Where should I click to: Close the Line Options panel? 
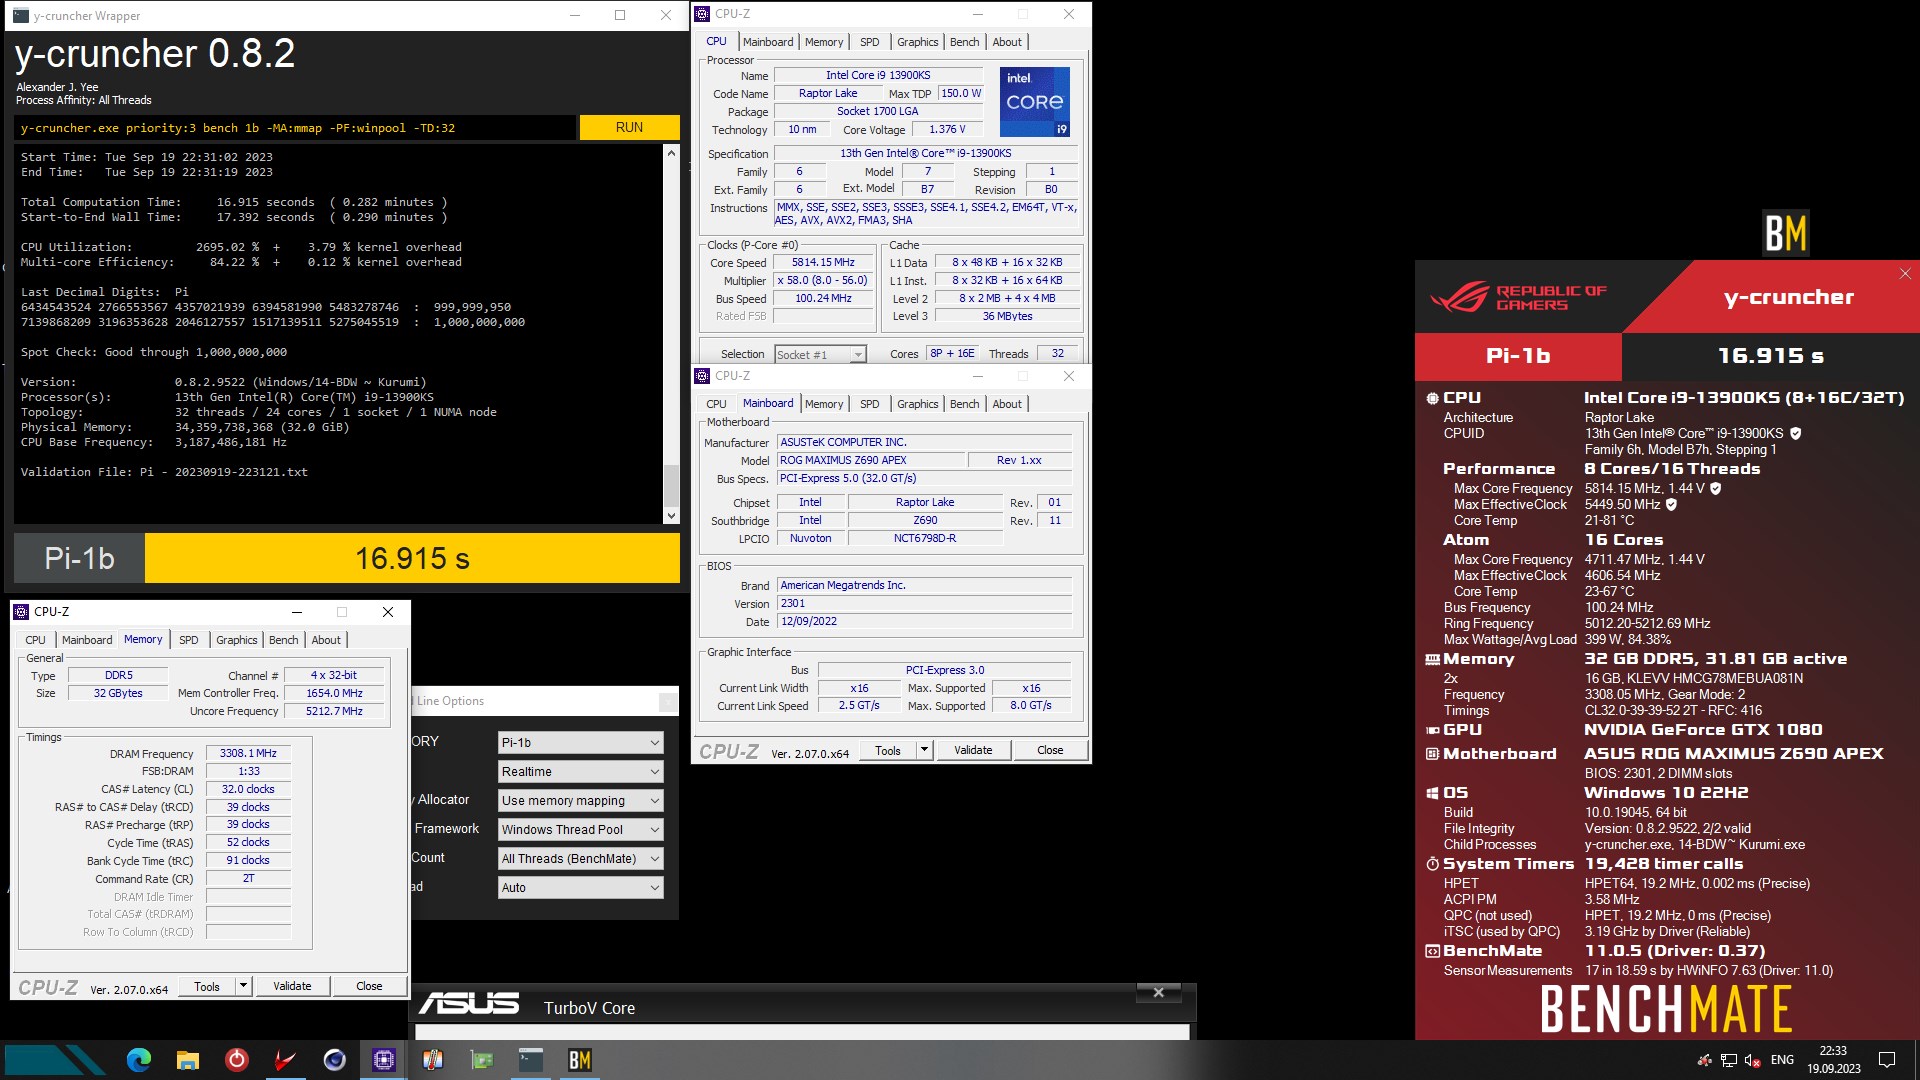click(x=667, y=701)
